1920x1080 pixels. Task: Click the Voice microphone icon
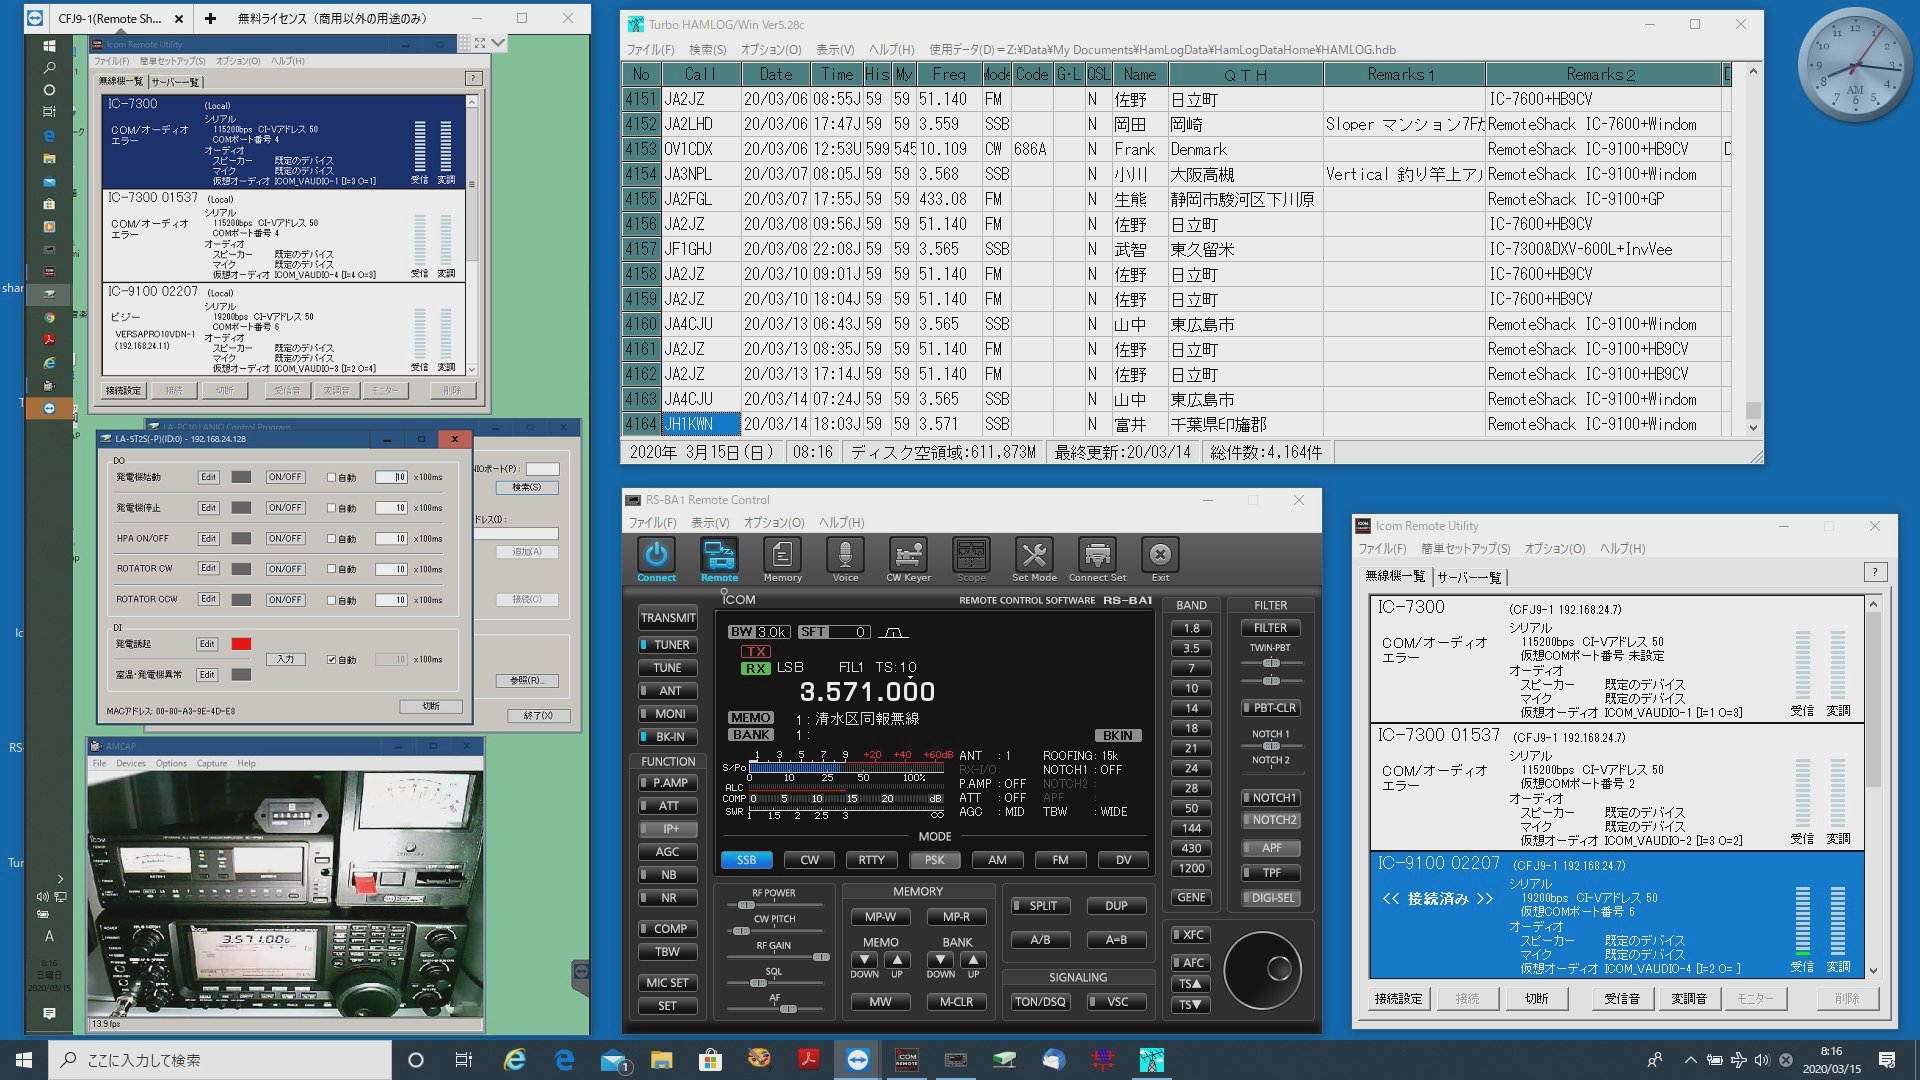tap(845, 556)
